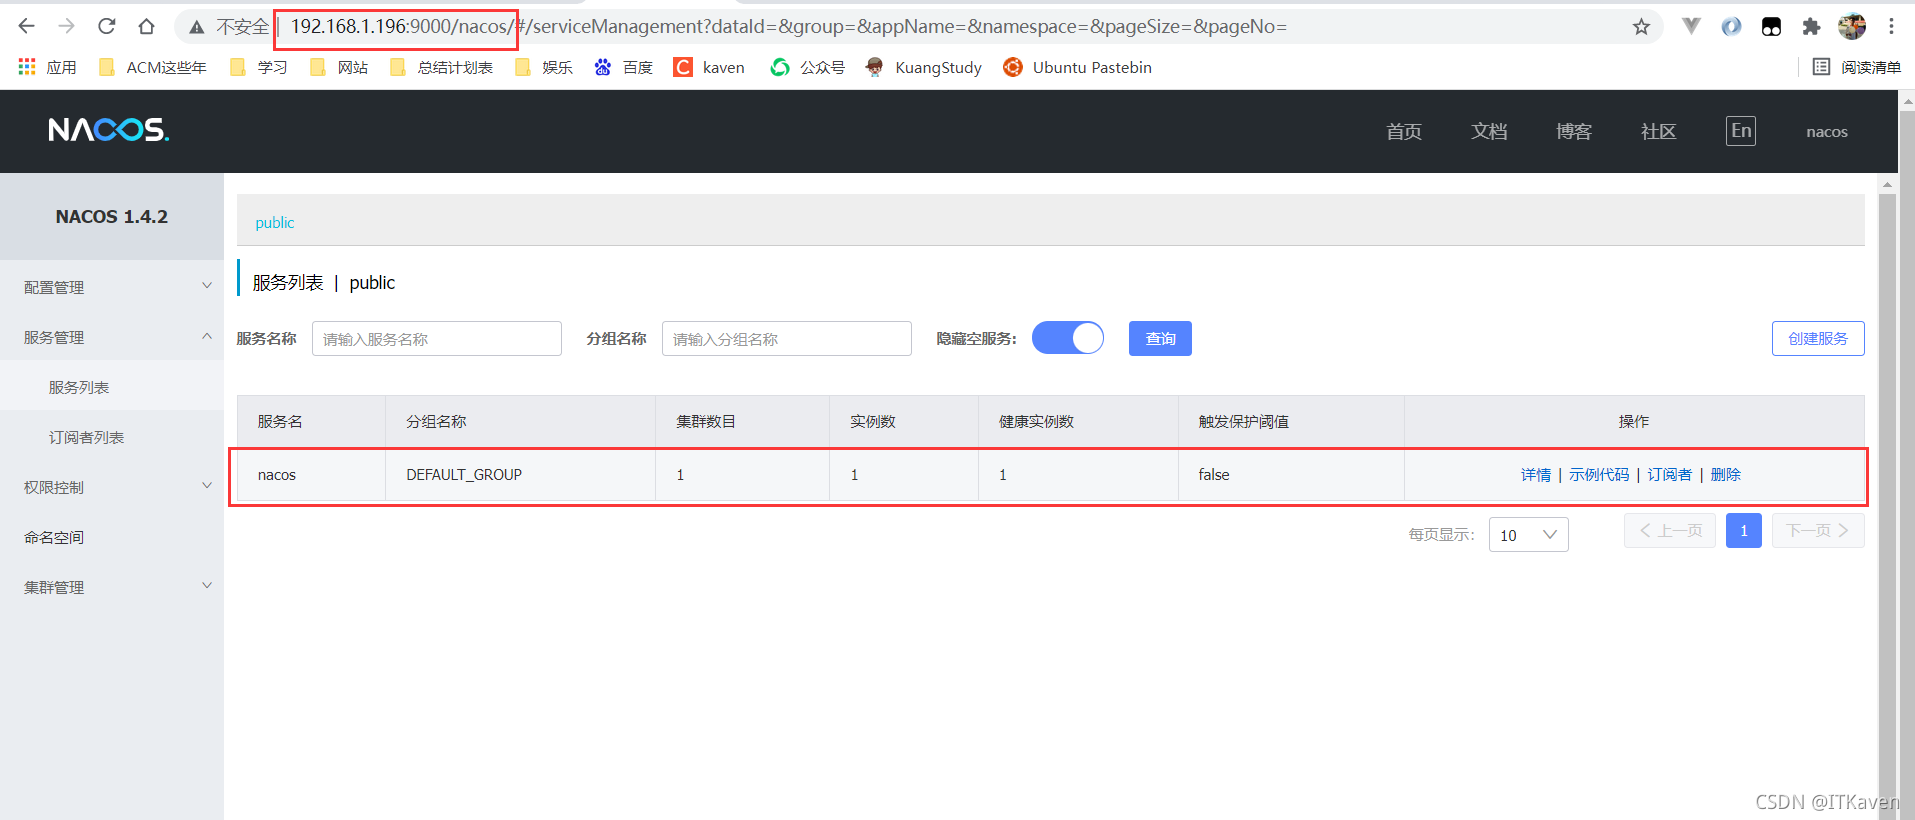Open 示例代码 for the nacos service
Screen dimensions: 1915x820
(1599, 474)
